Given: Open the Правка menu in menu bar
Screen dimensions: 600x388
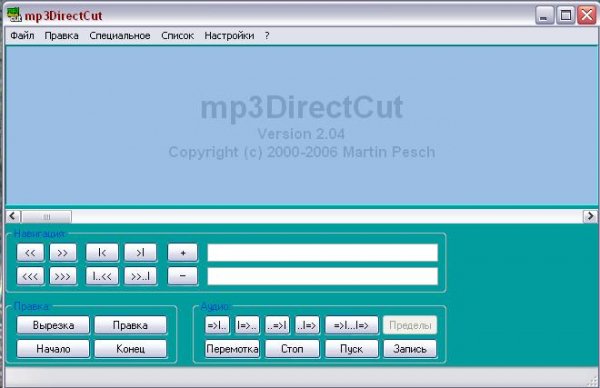Looking at the screenshot, I should [x=62, y=36].
